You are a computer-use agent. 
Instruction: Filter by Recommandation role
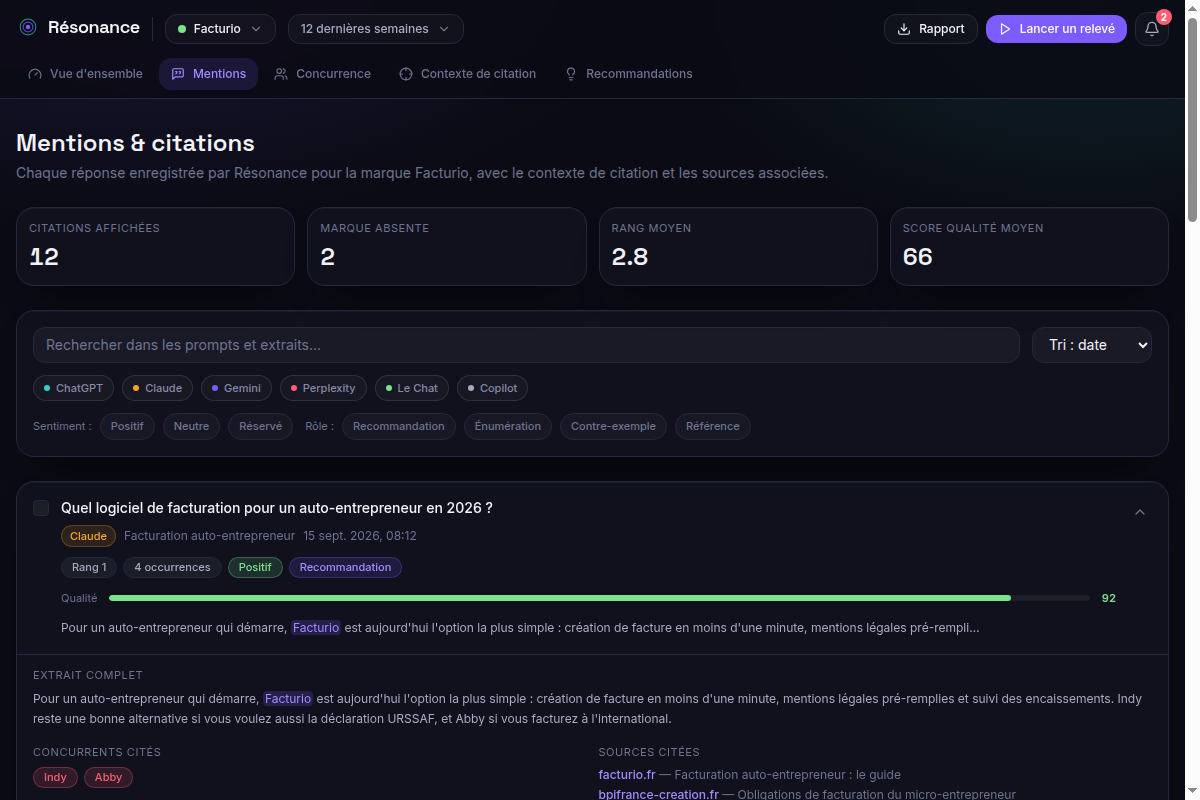pyautogui.click(x=399, y=426)
